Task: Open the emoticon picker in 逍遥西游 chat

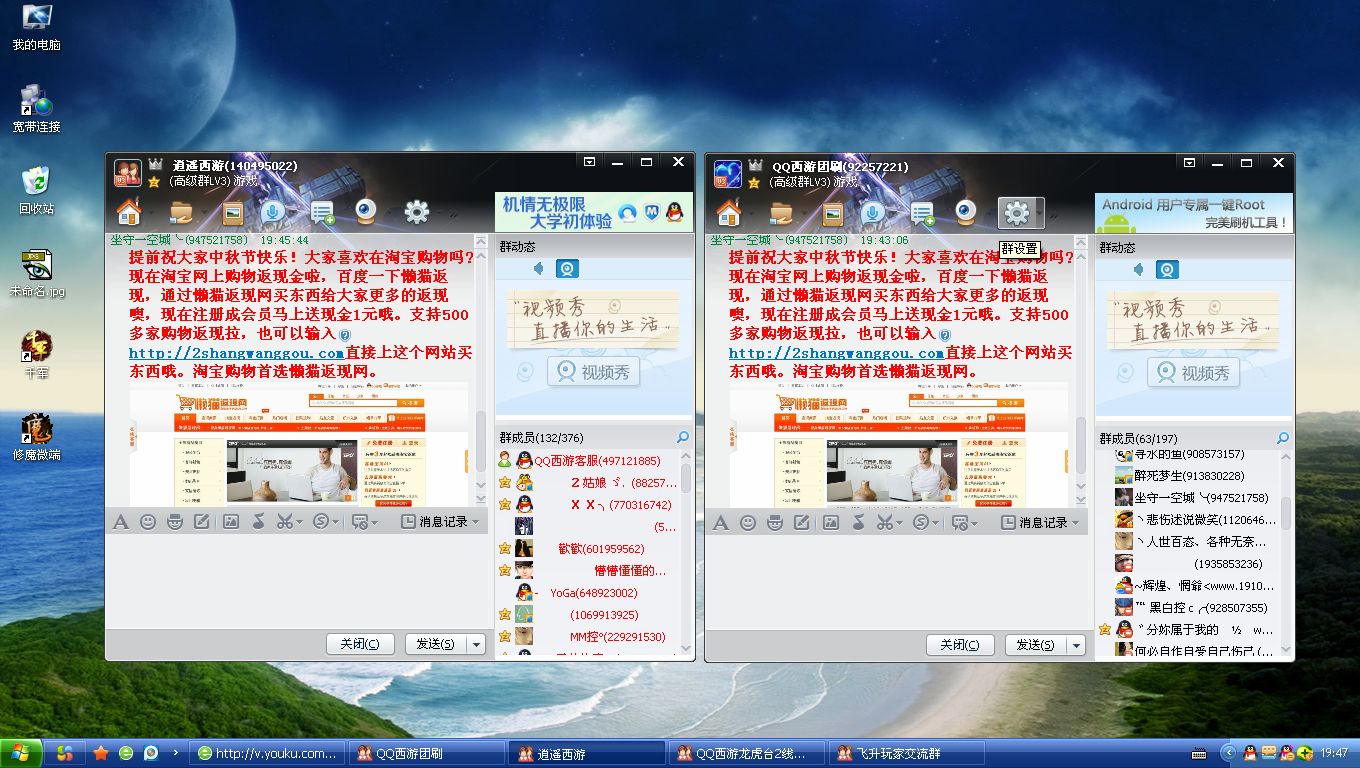Action: coord(148,522)
